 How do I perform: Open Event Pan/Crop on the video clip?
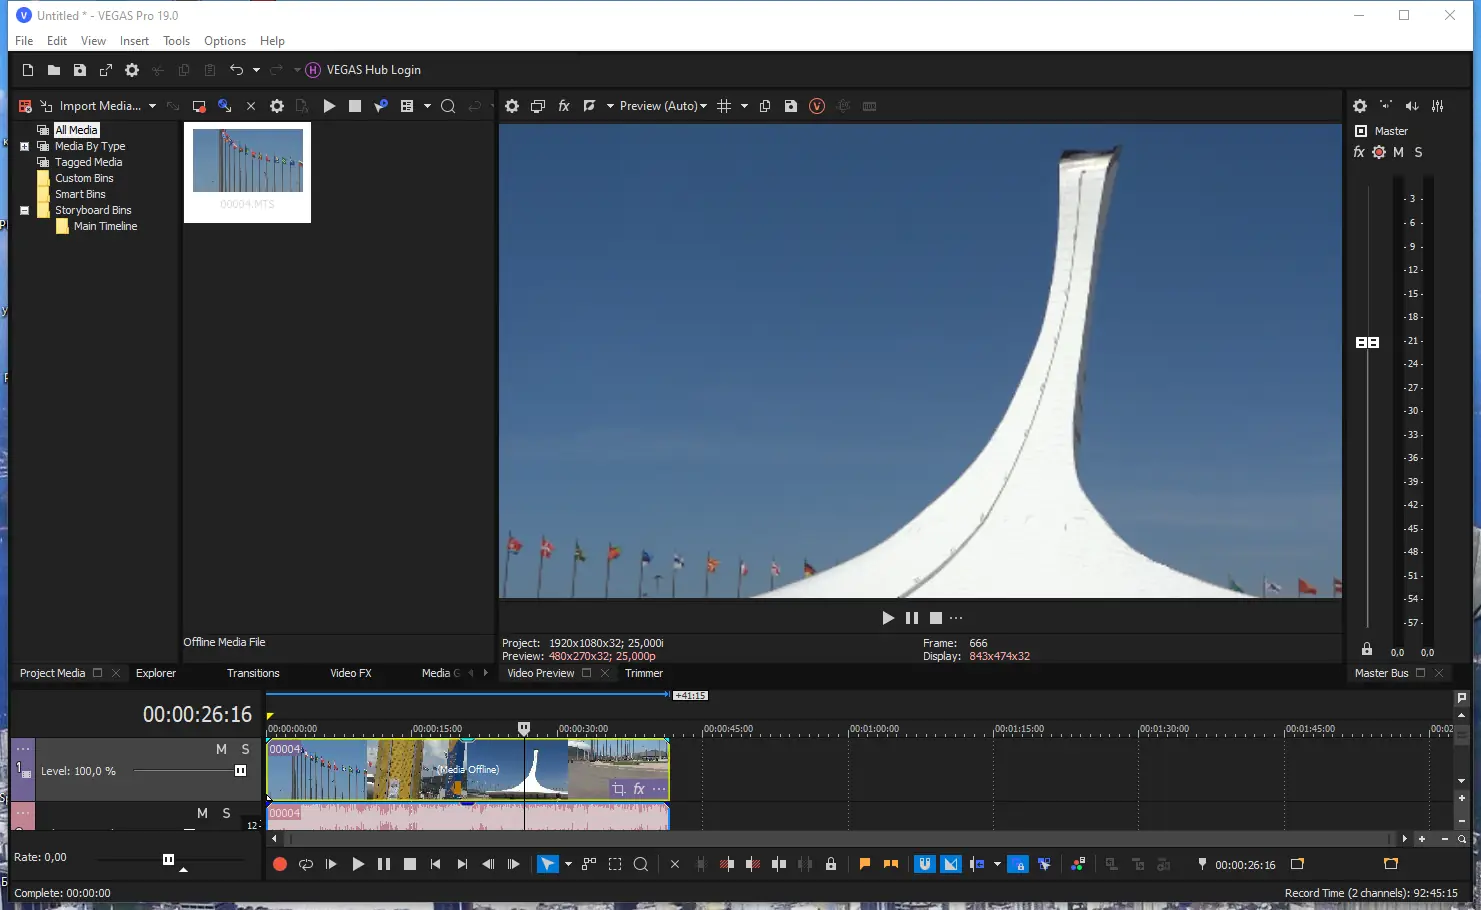(619, 789)
